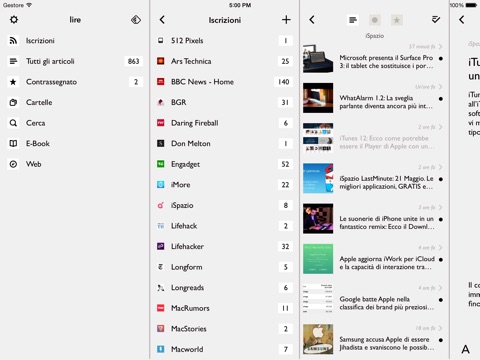Go back from the article view

pyautogui.click(x=461, y=20)
